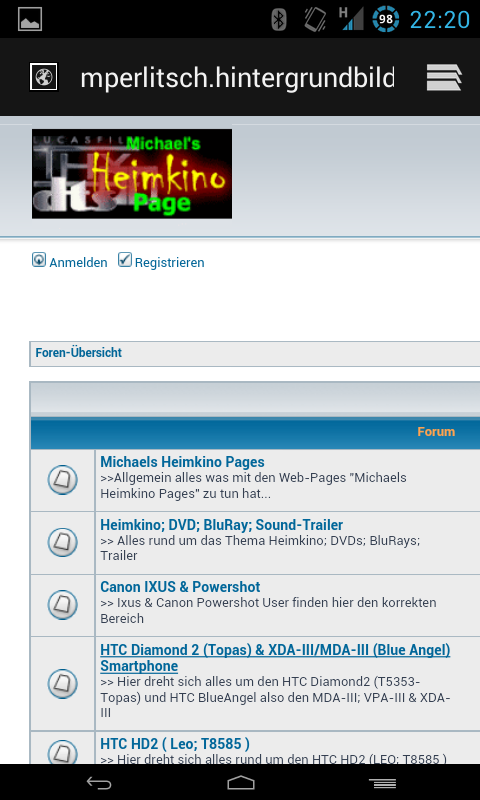Tap the forum icon beside Heimkino; DVD; BluRay
The image size is (480, 800).
[63, 542]
